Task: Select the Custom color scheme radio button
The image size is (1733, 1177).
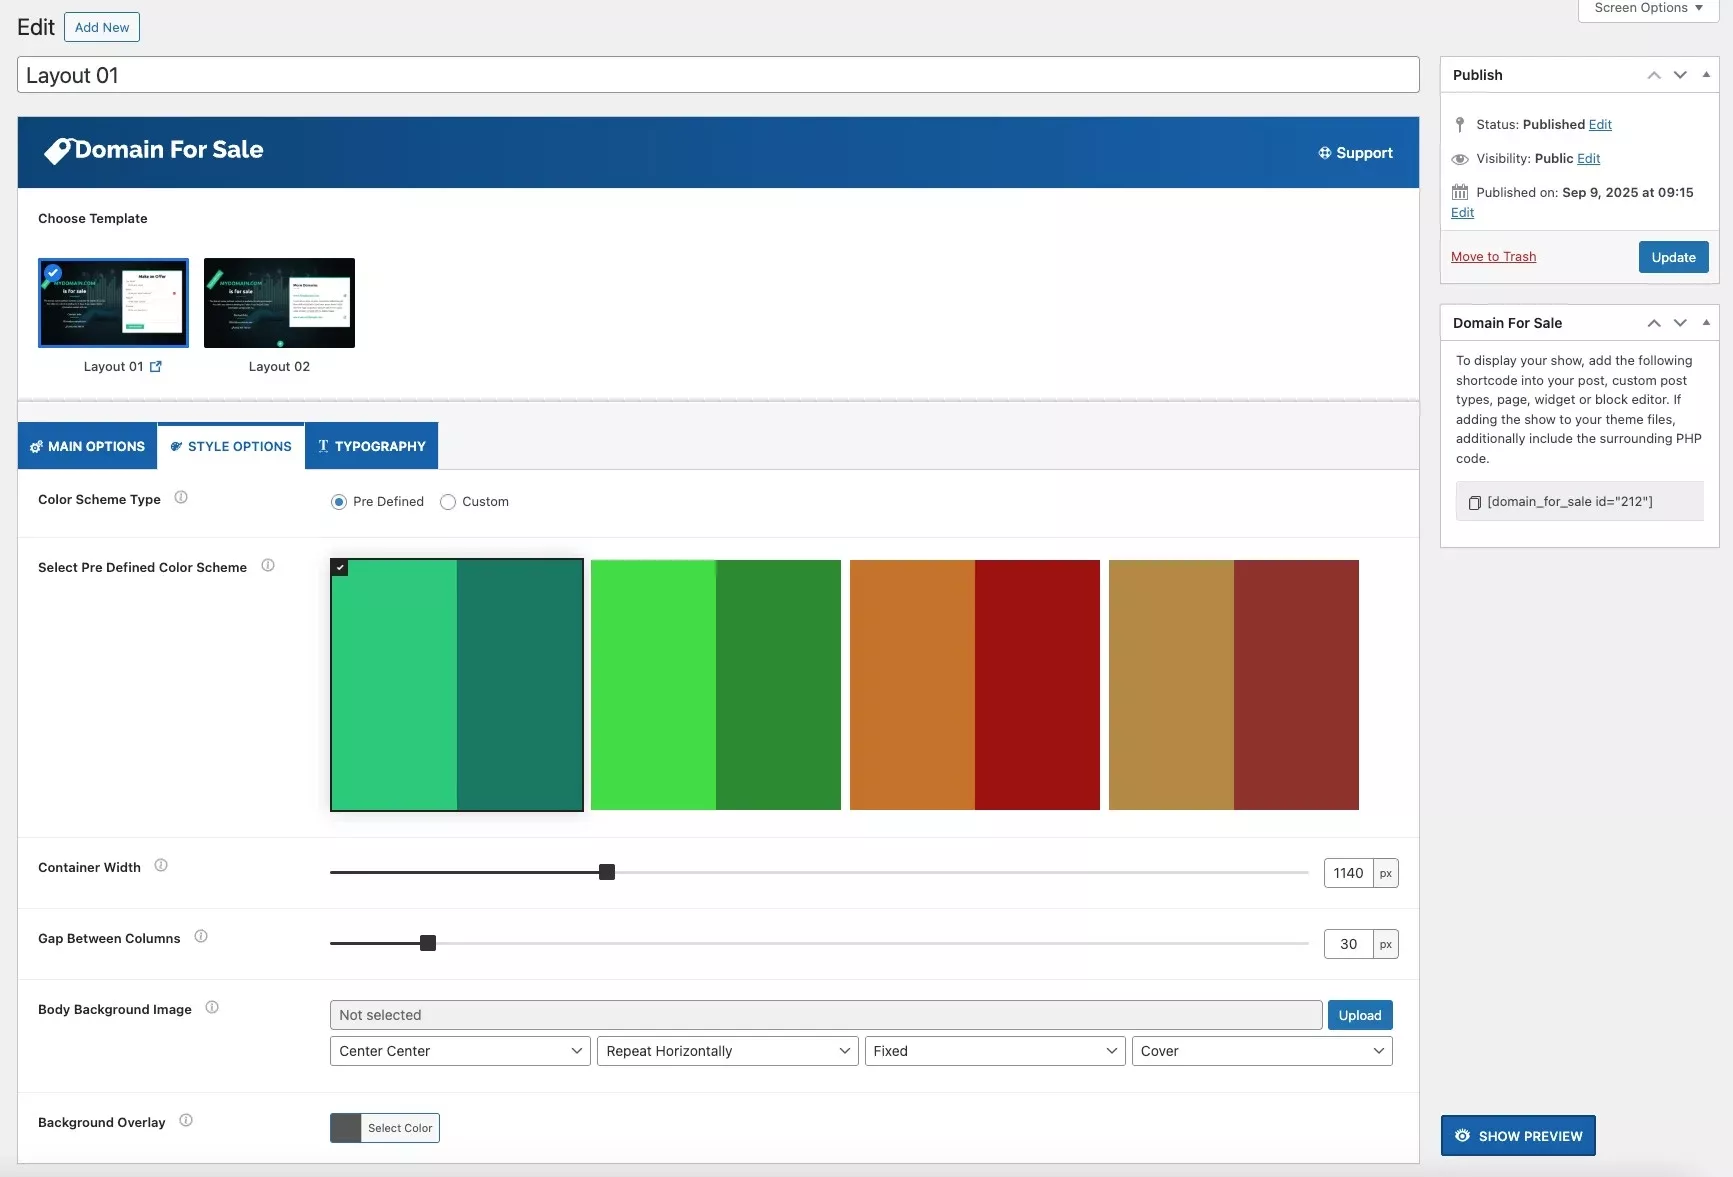Action: (x=448, y=502)
